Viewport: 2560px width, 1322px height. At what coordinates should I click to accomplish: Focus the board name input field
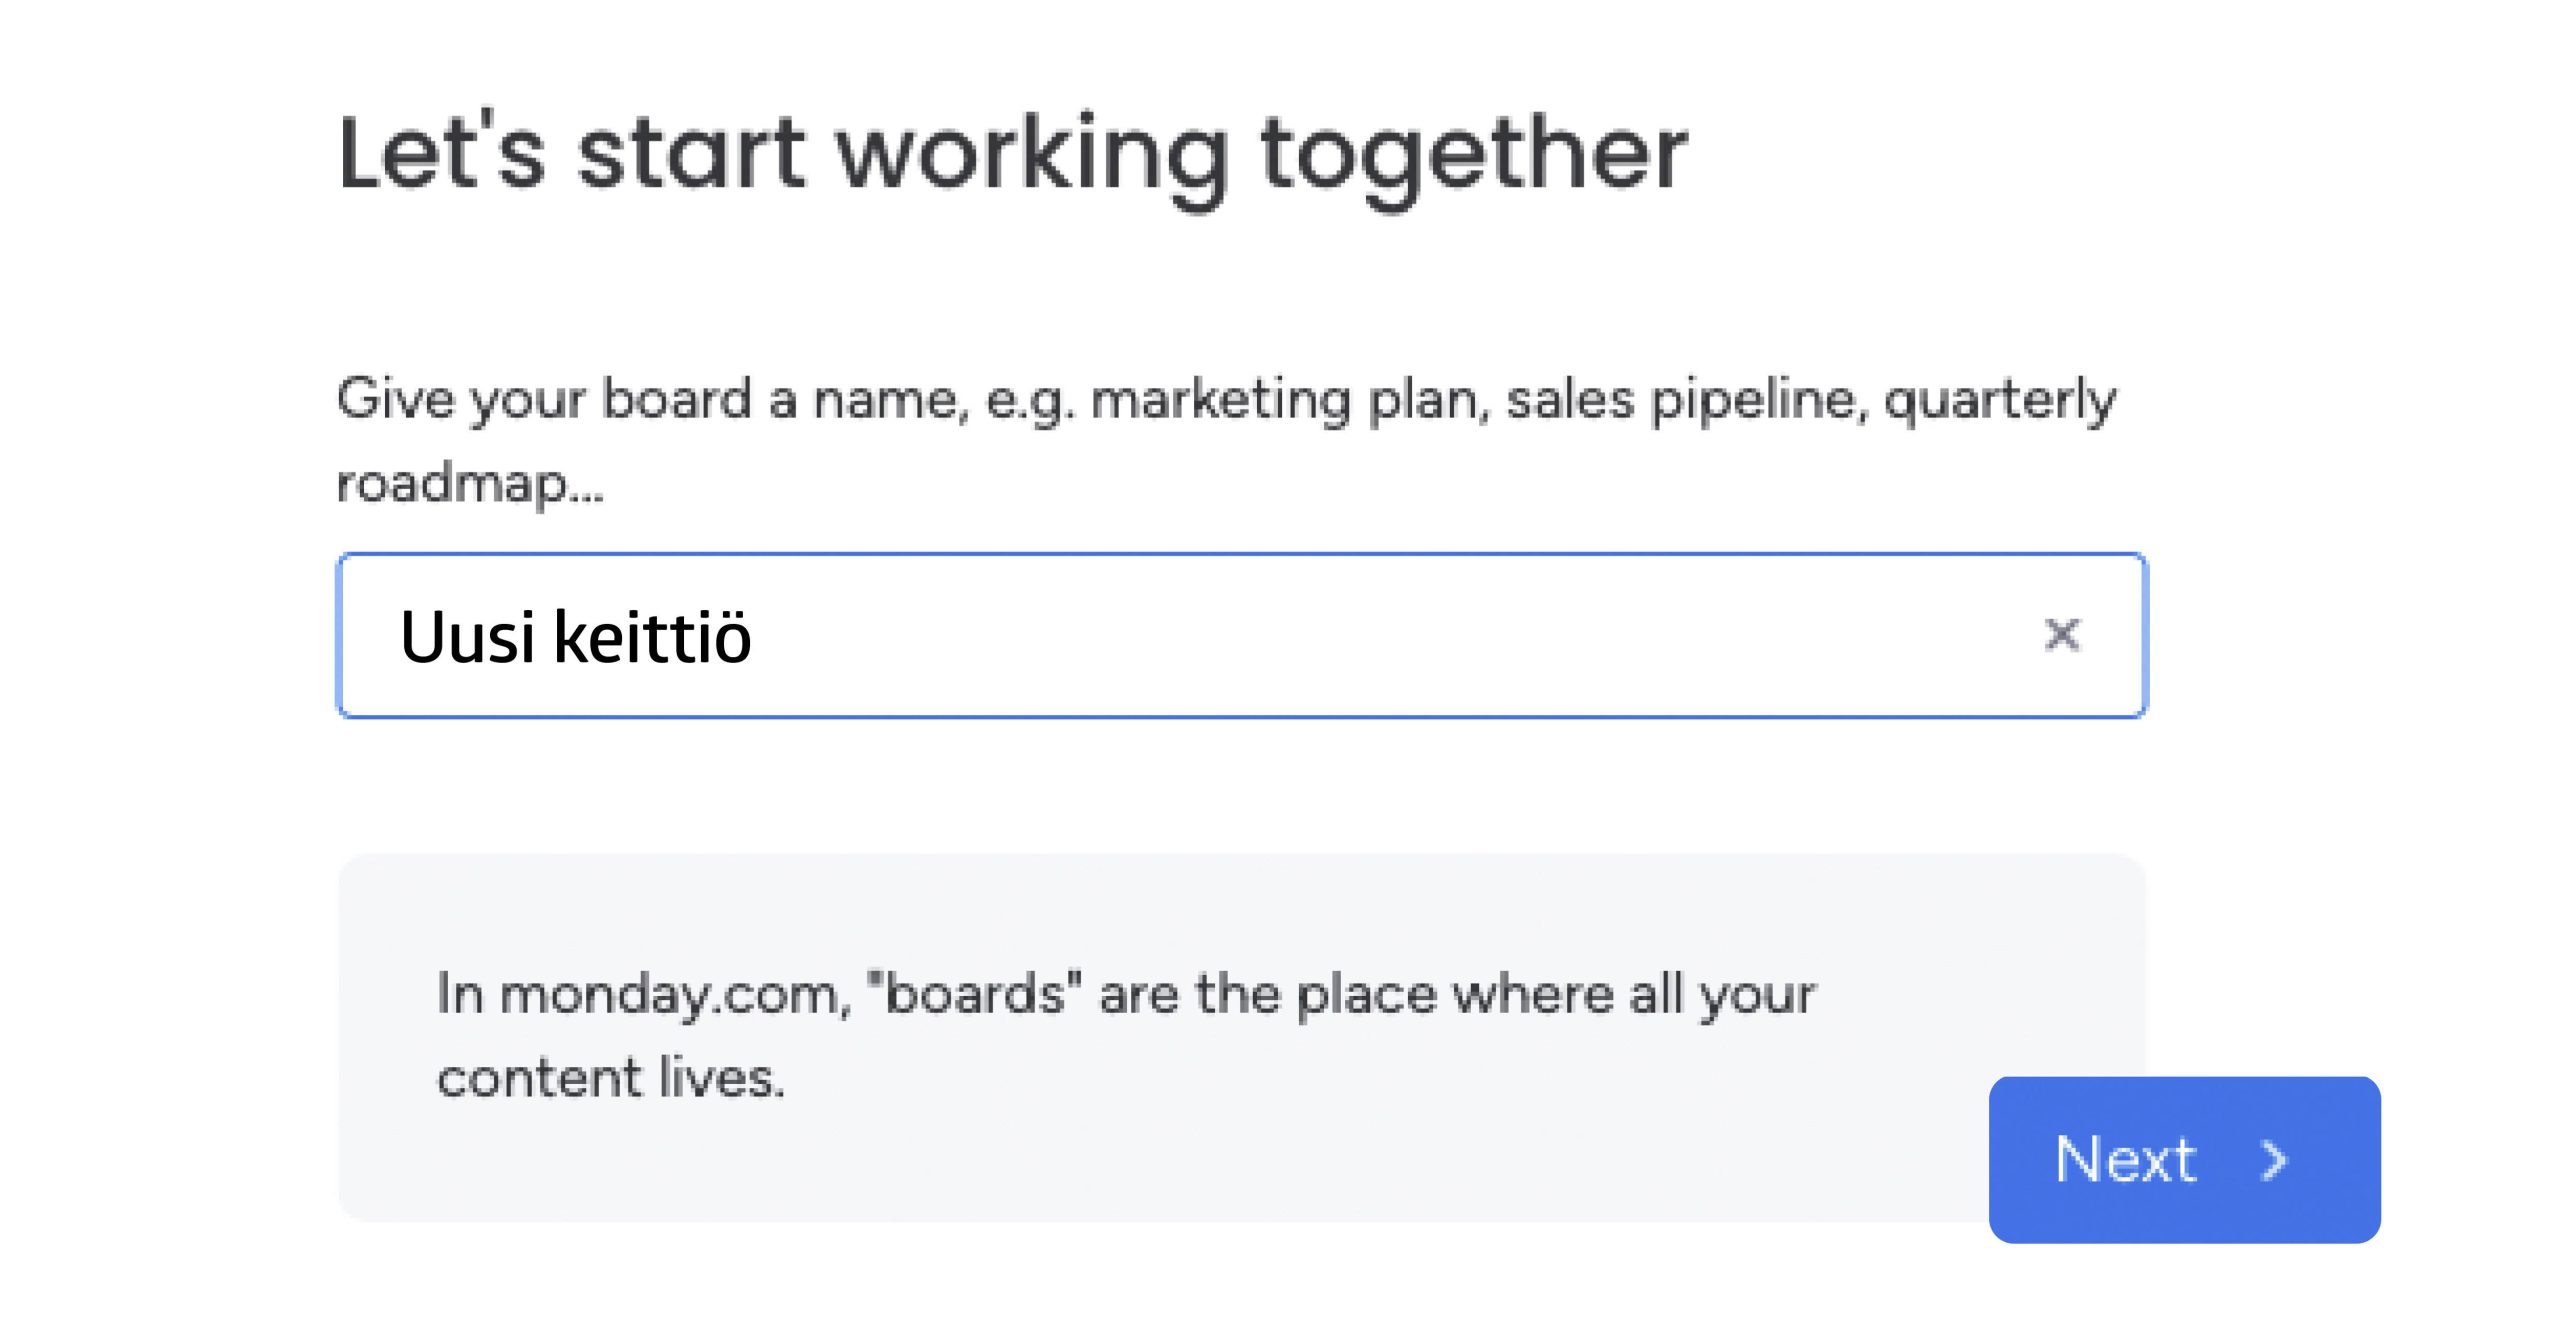(x=1240, y=636)
